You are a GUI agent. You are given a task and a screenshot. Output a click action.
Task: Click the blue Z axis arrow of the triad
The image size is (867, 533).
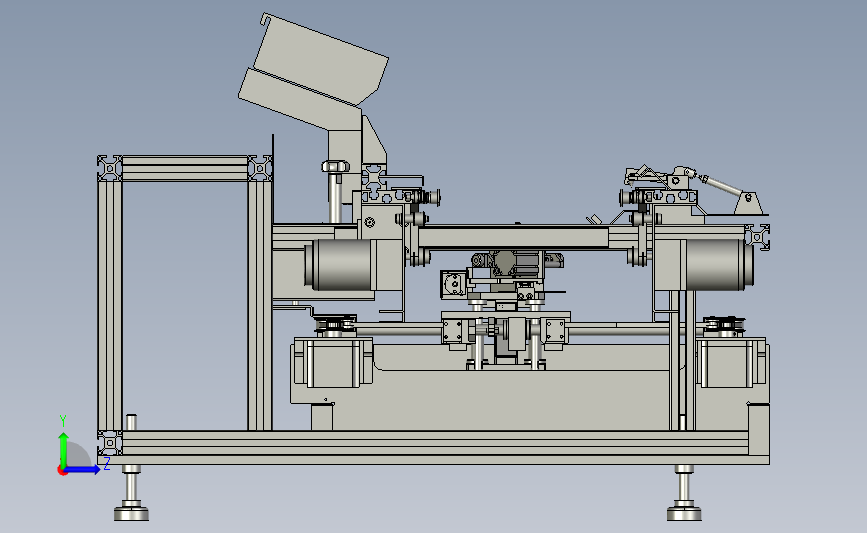click(x=83, y=470)
